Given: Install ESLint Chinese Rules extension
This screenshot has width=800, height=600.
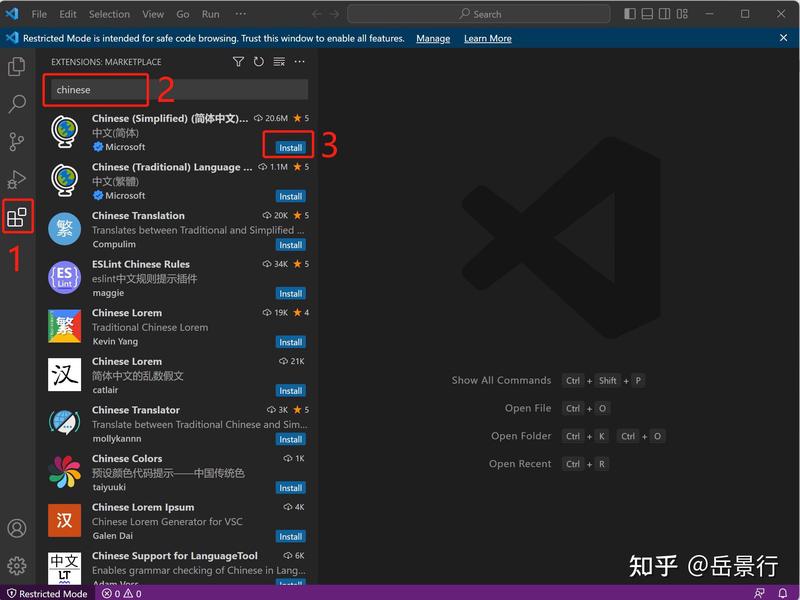Looking at the screenshot, I should click(291, 293).
